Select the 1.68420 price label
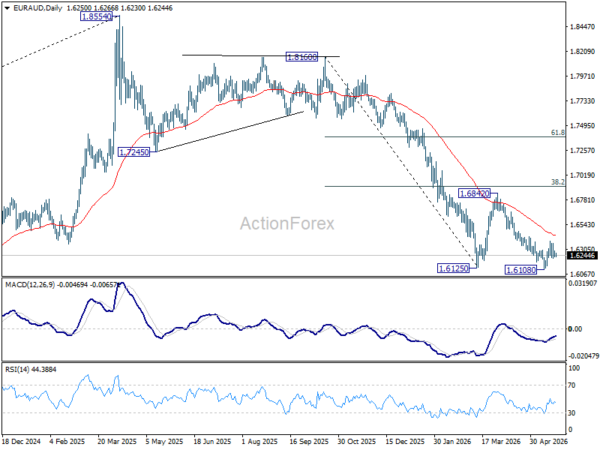600x450 pixels. pyautogui.click(x=474, y=193)
